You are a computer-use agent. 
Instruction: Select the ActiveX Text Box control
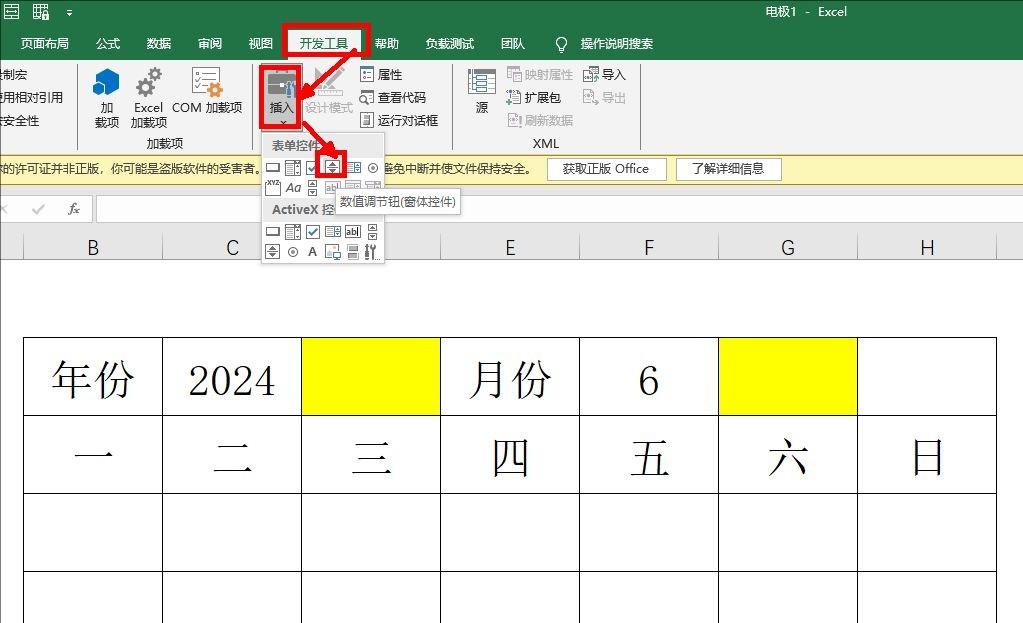[x=353, y=232]
